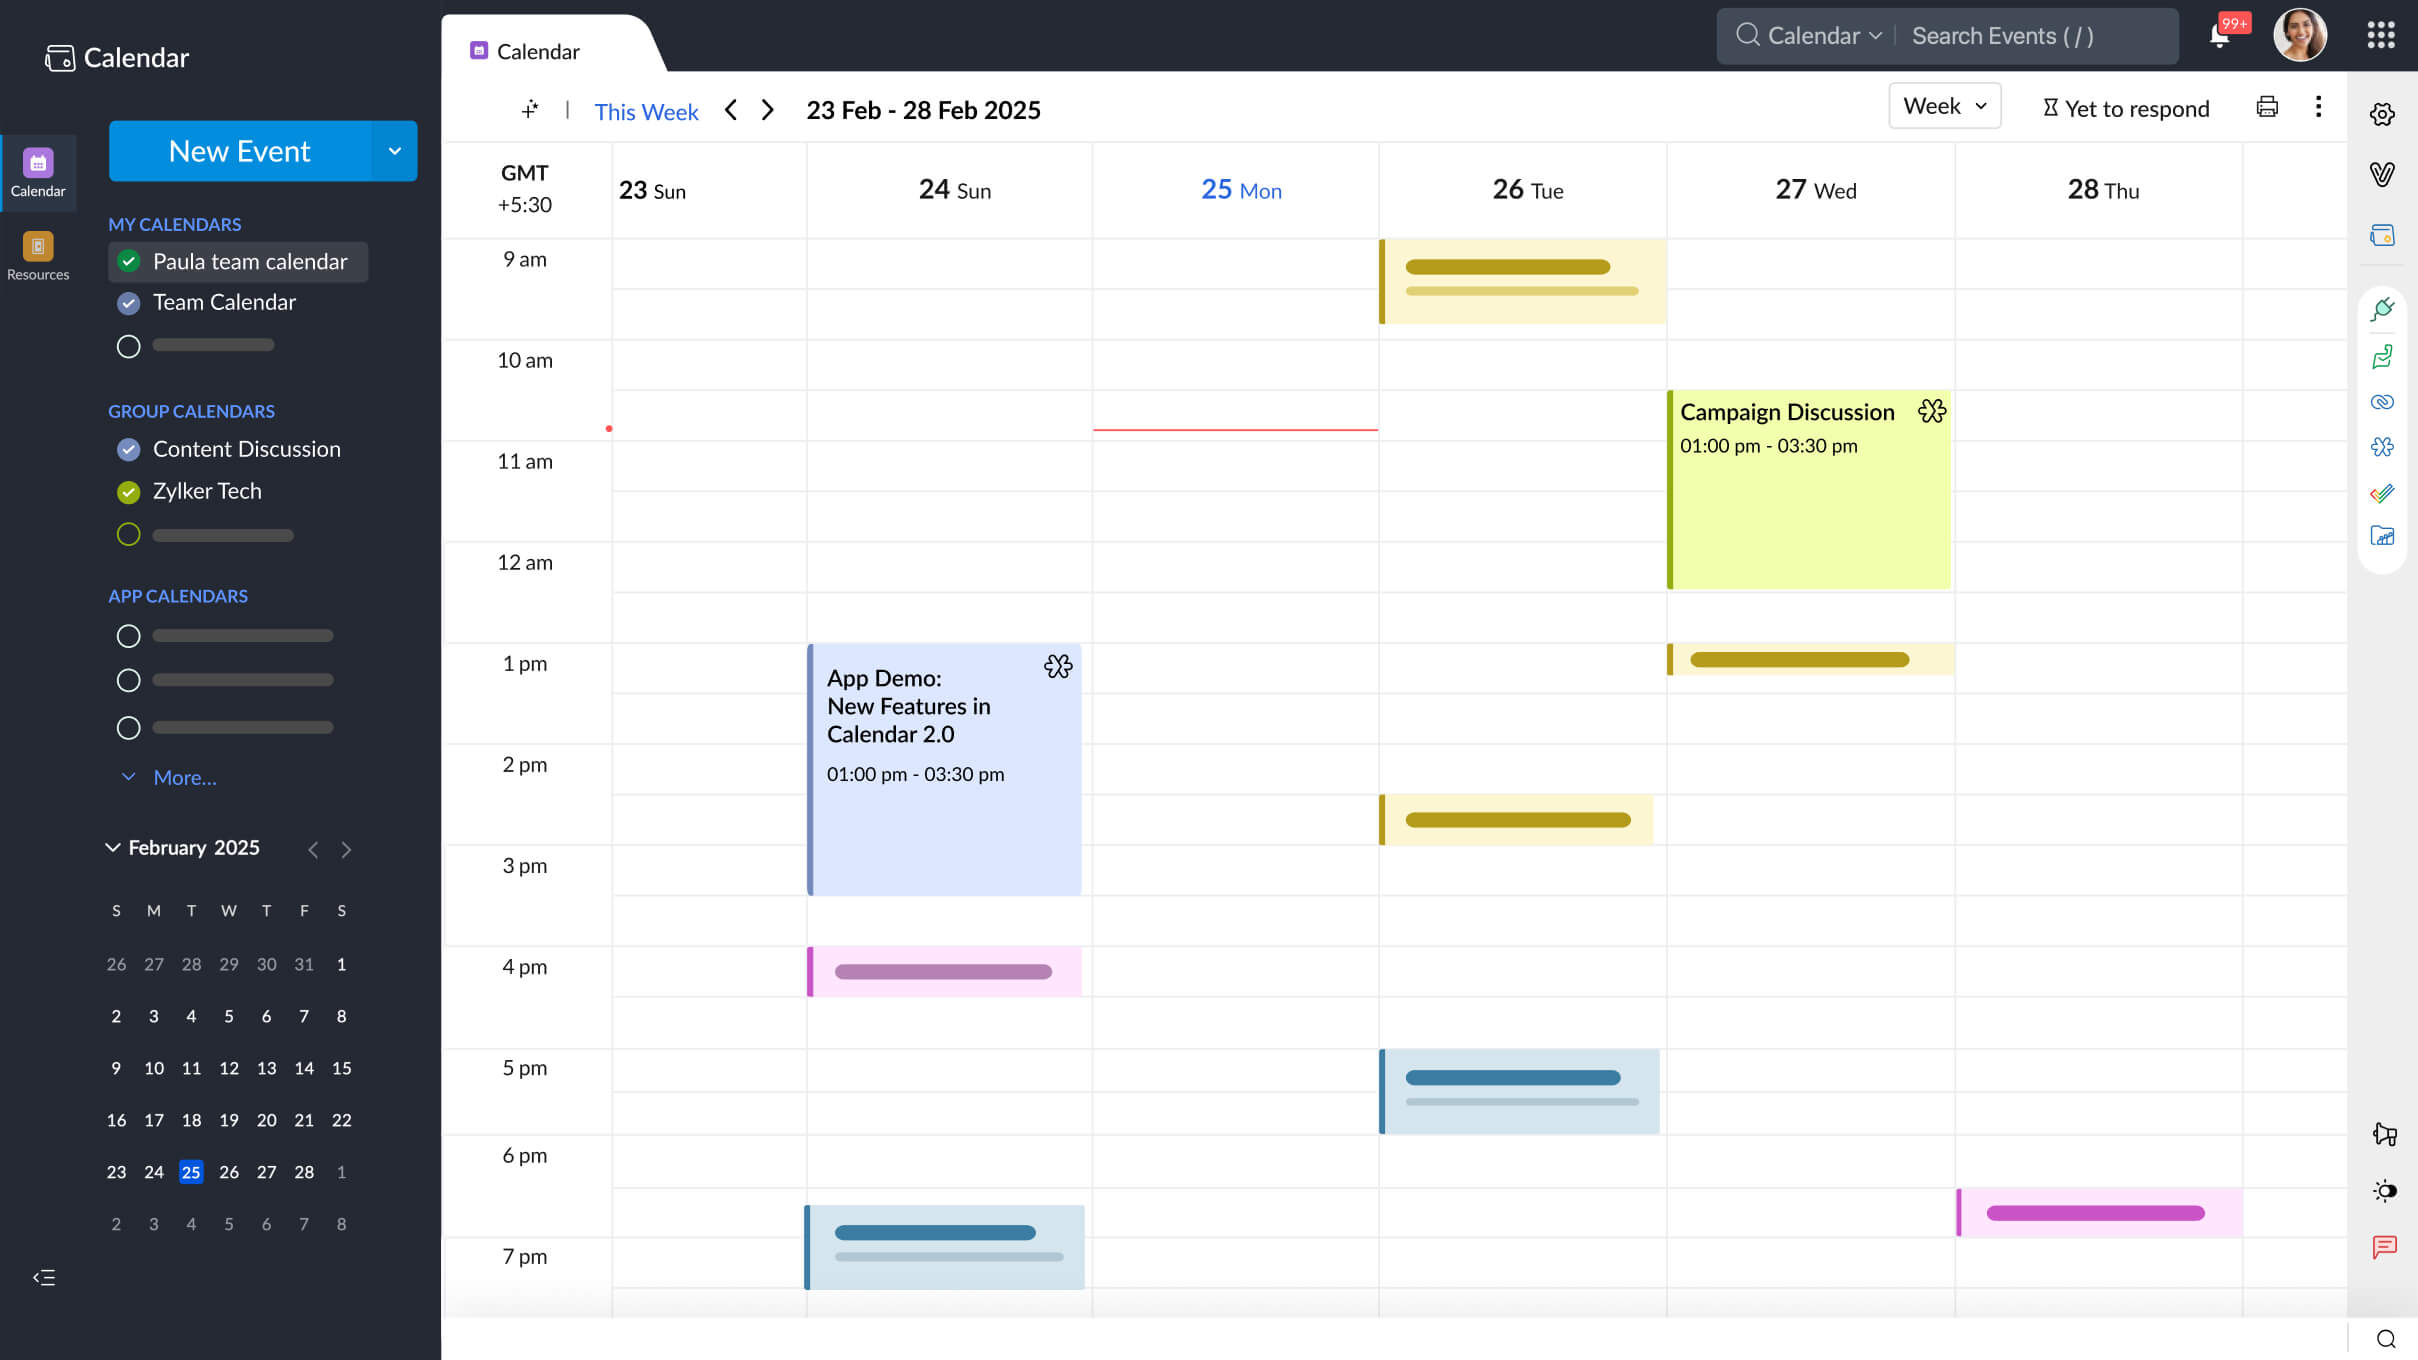
Task: Open Calendar settings via the gear icon
Action: point(2383,114)
